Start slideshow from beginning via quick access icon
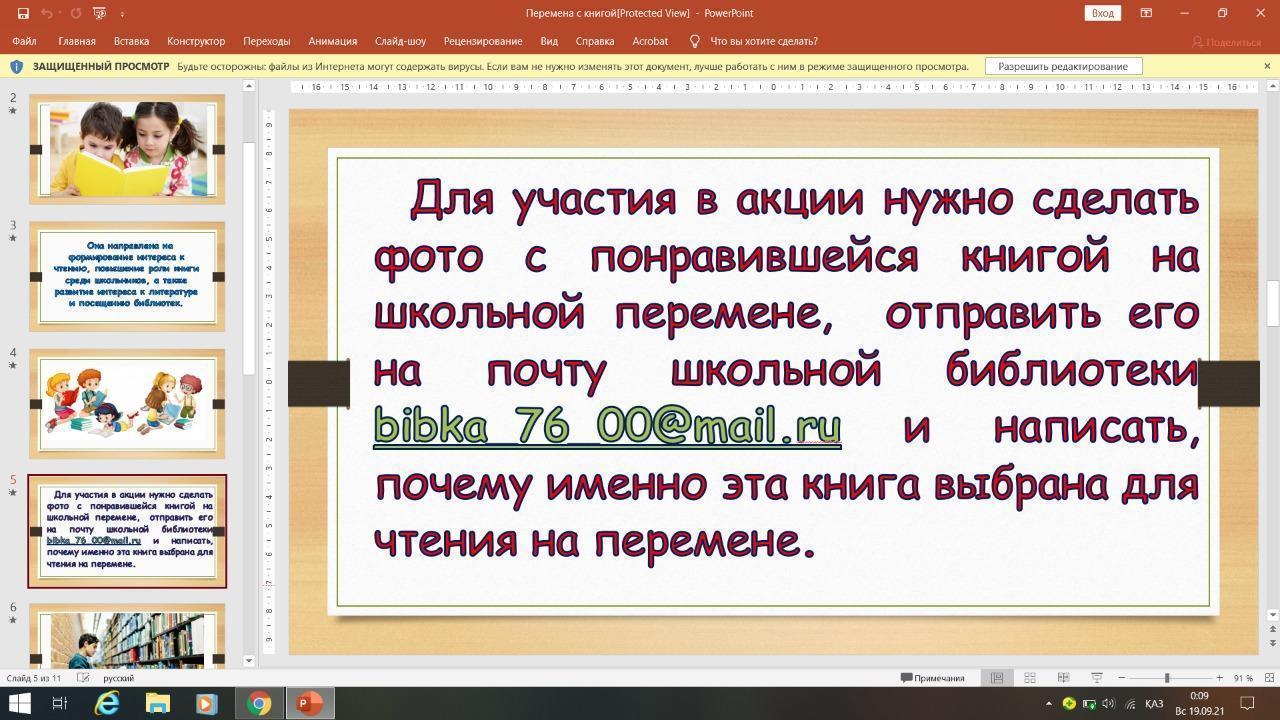1280x720 pixels. point(99,13)
